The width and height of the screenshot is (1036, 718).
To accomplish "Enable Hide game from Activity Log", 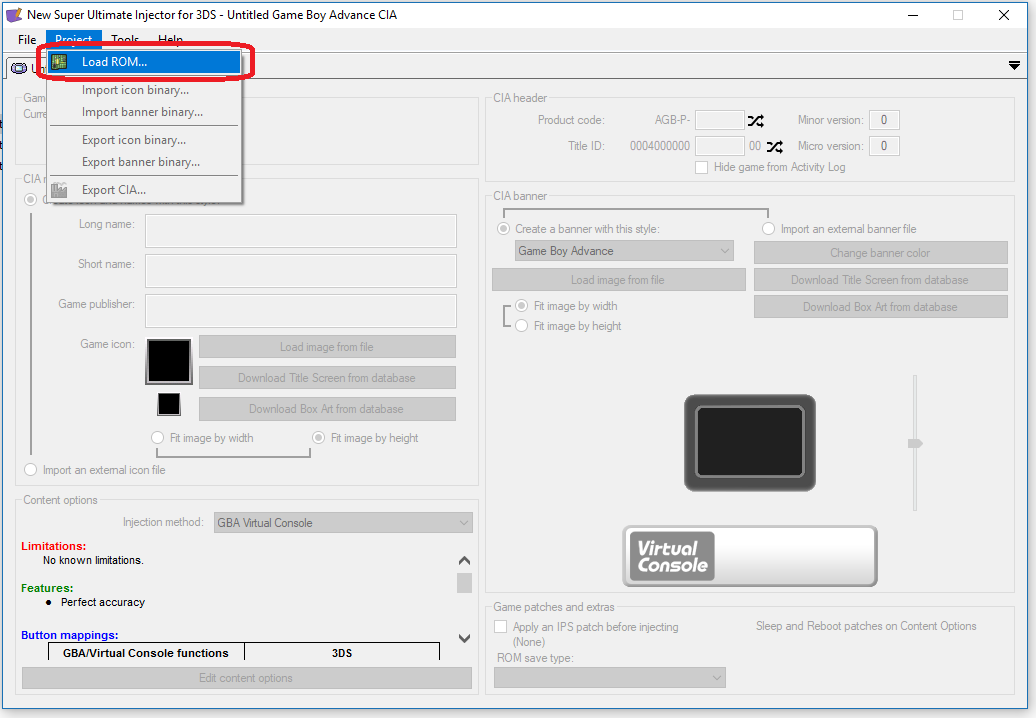I will click(x=702, y=167).
